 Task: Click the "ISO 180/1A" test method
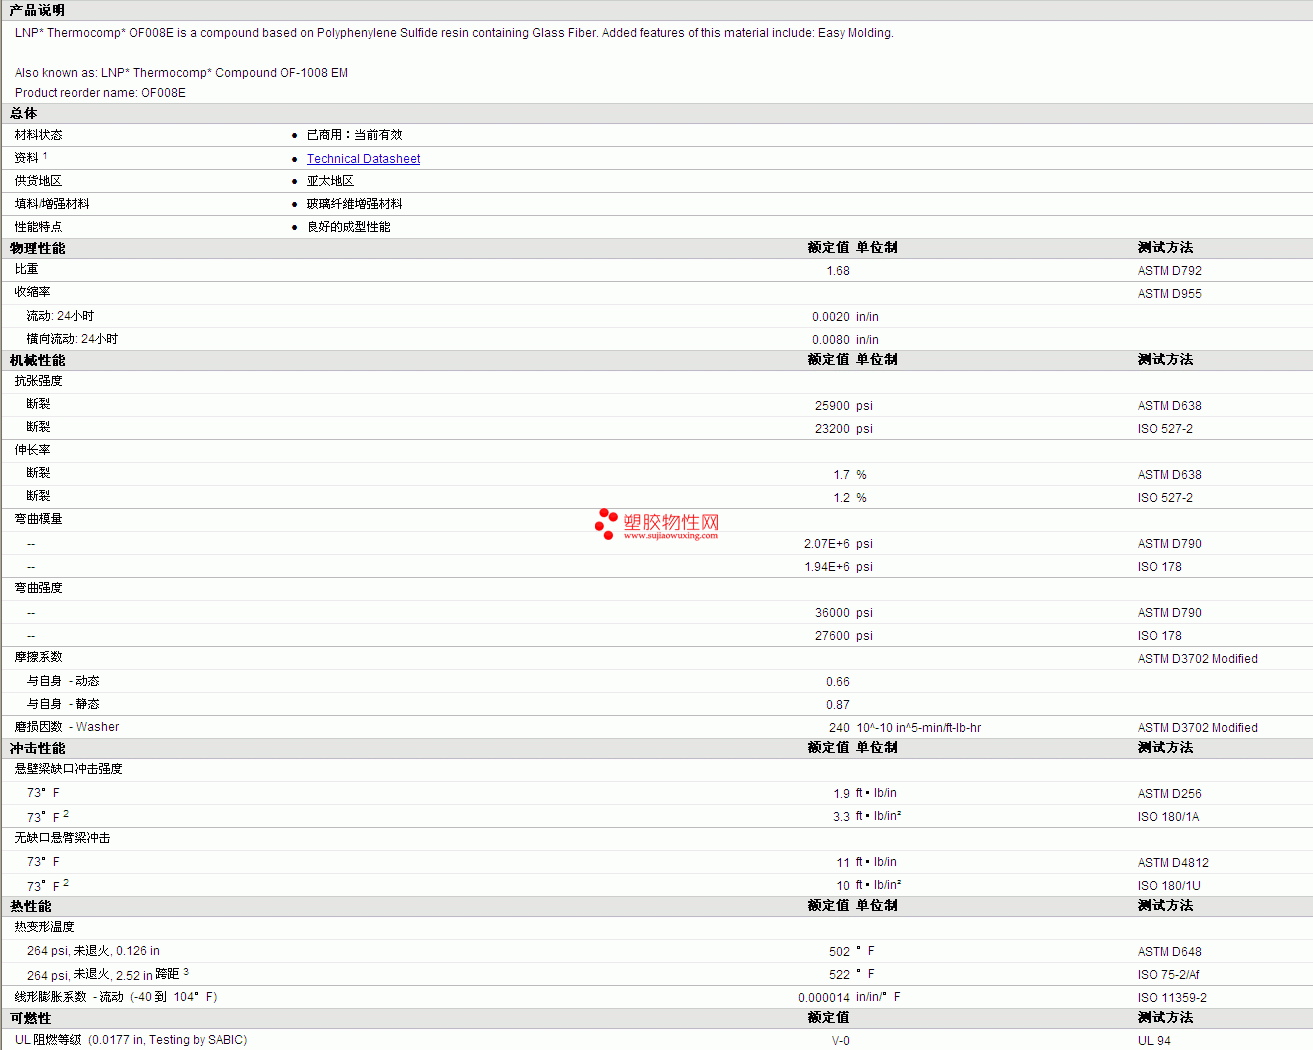(x=1169, y=817)
